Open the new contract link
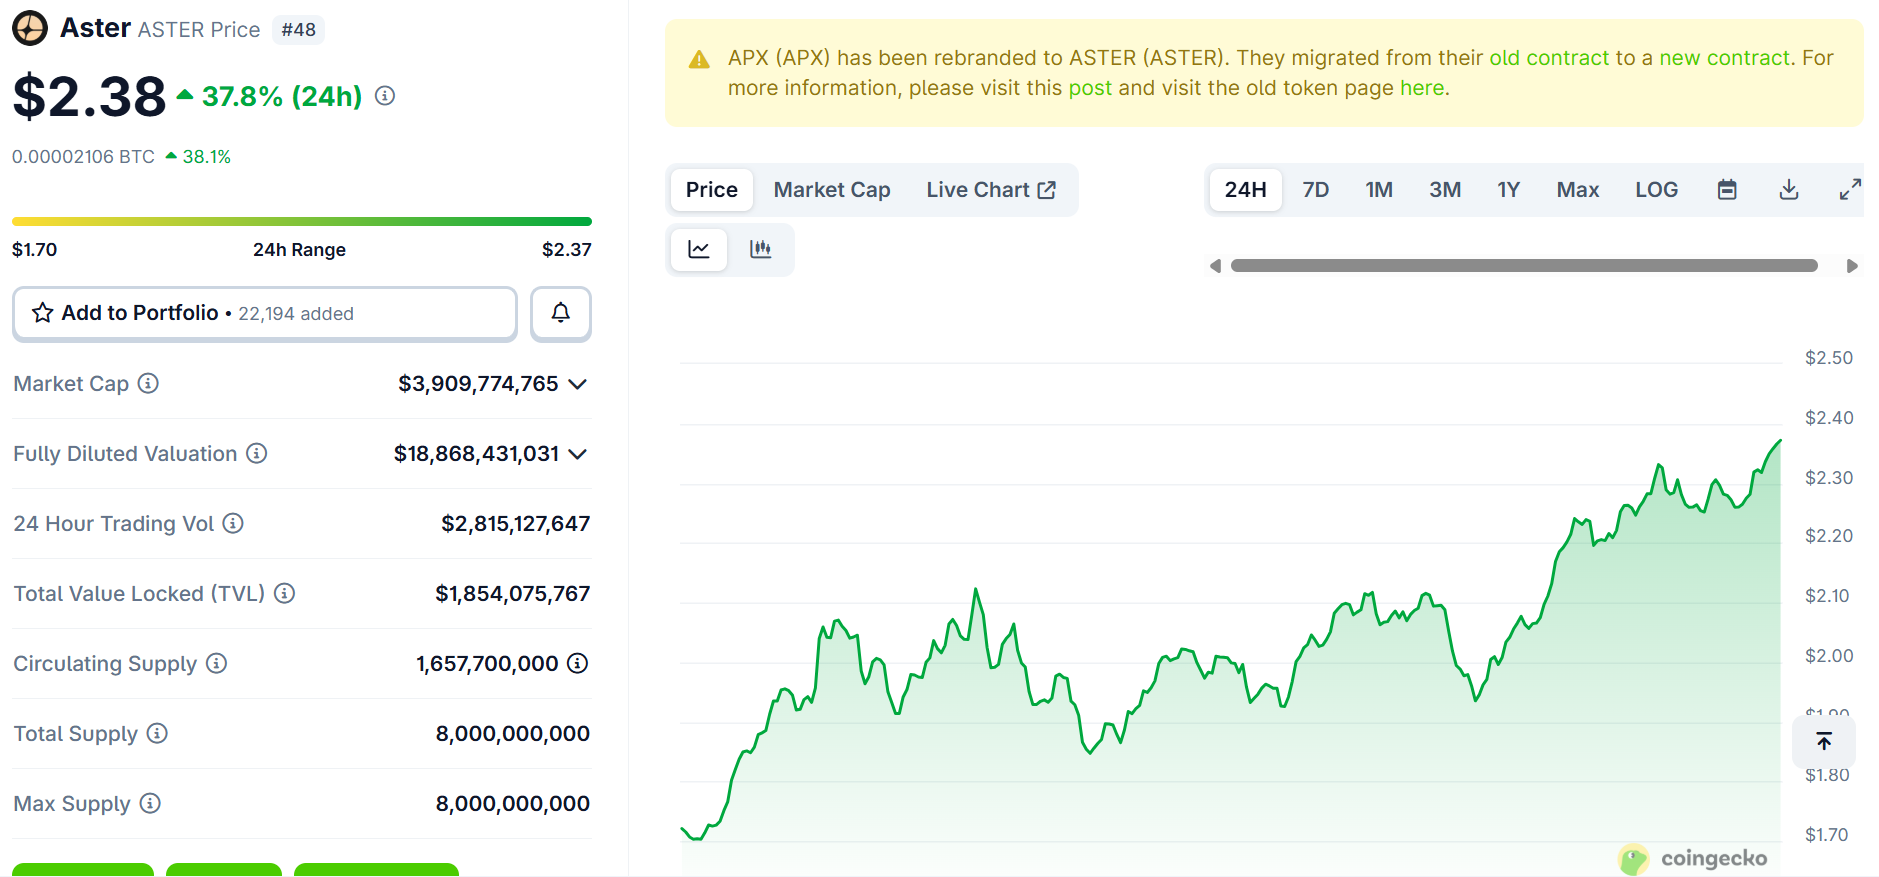Viewport: 1879px width, 877px height. [x=1724, y=58]
